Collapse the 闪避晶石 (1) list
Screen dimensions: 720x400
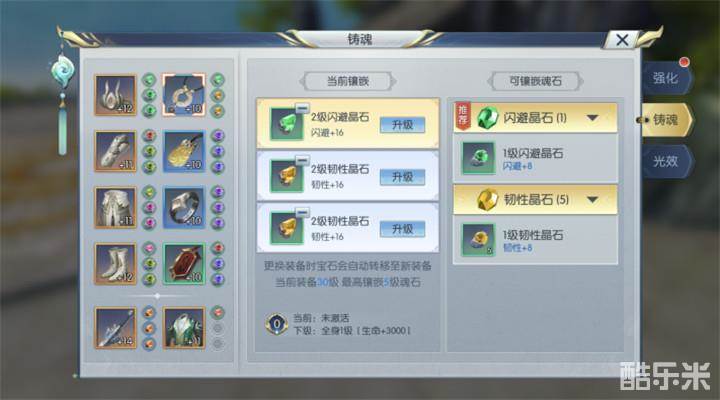click(x=592, y=118)
